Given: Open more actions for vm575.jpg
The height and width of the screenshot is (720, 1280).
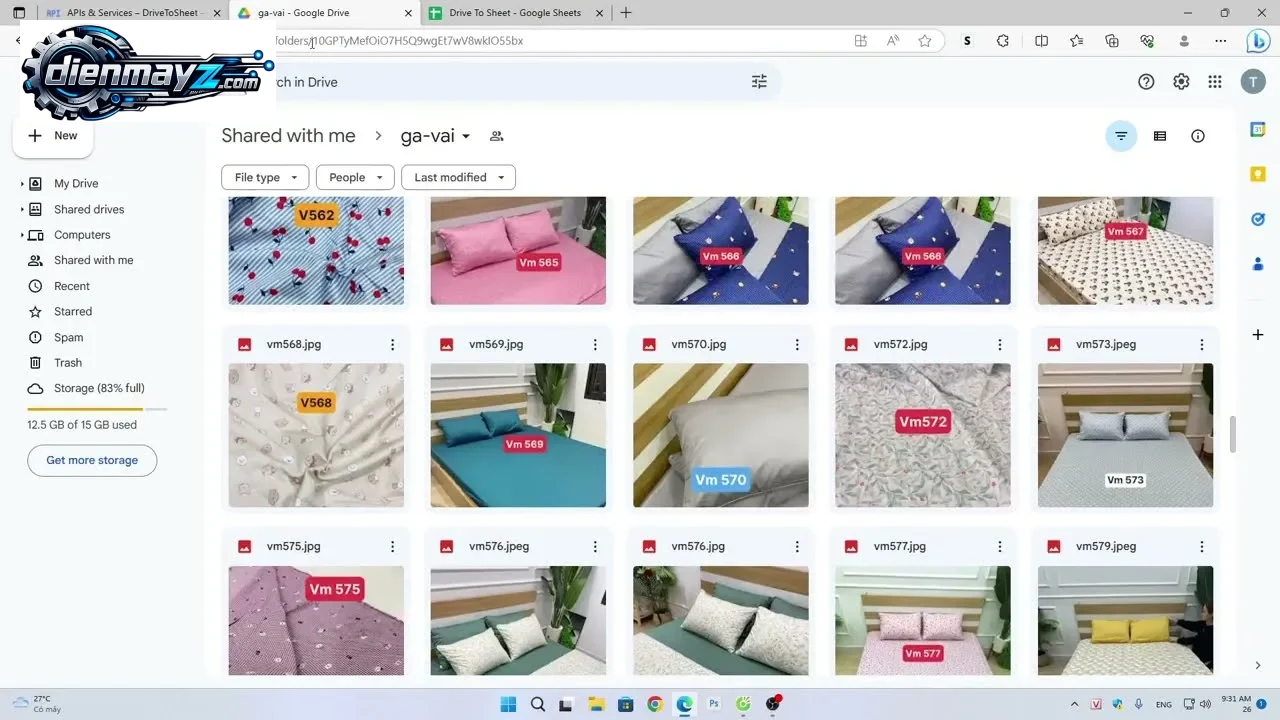Looking at the screenshot, I should pyautogui.click(x=392, y=547).
